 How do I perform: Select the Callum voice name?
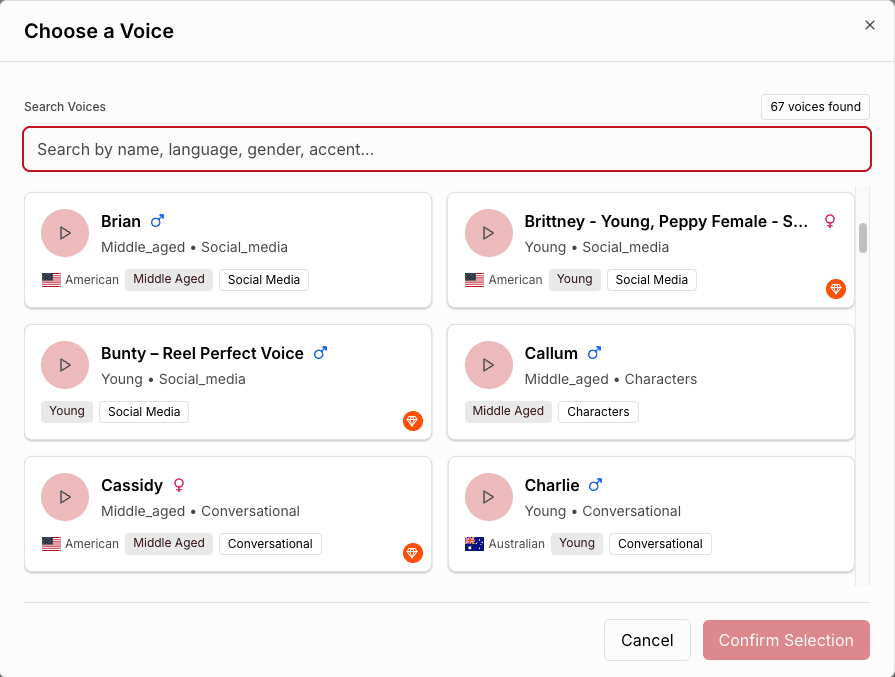click(x=551, y=353)
